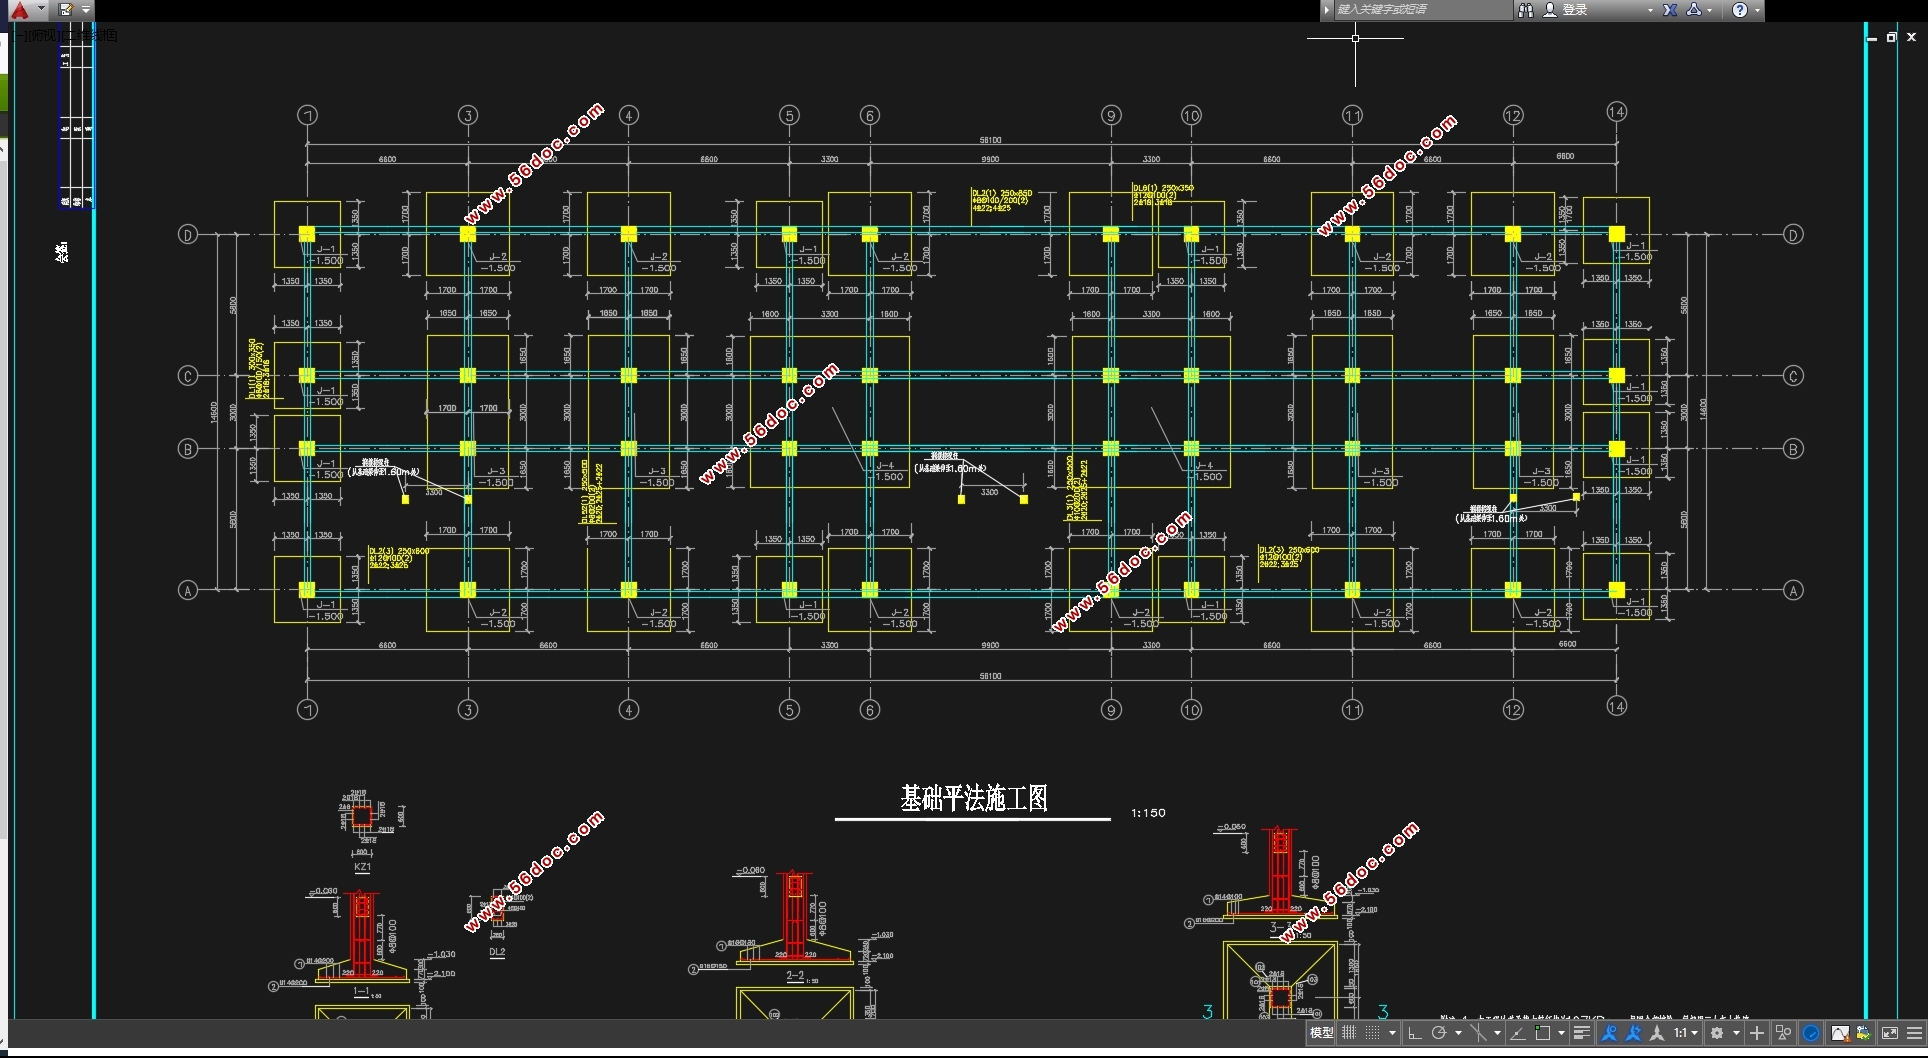The width and height of the screenshot is (1928, 1058).
Task: Click the workspace switching gear icon
Action: click(x=1717, y=1033)
